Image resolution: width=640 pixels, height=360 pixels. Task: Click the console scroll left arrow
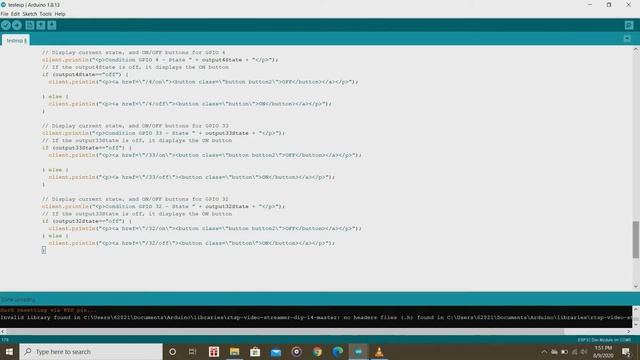(3, 331)
